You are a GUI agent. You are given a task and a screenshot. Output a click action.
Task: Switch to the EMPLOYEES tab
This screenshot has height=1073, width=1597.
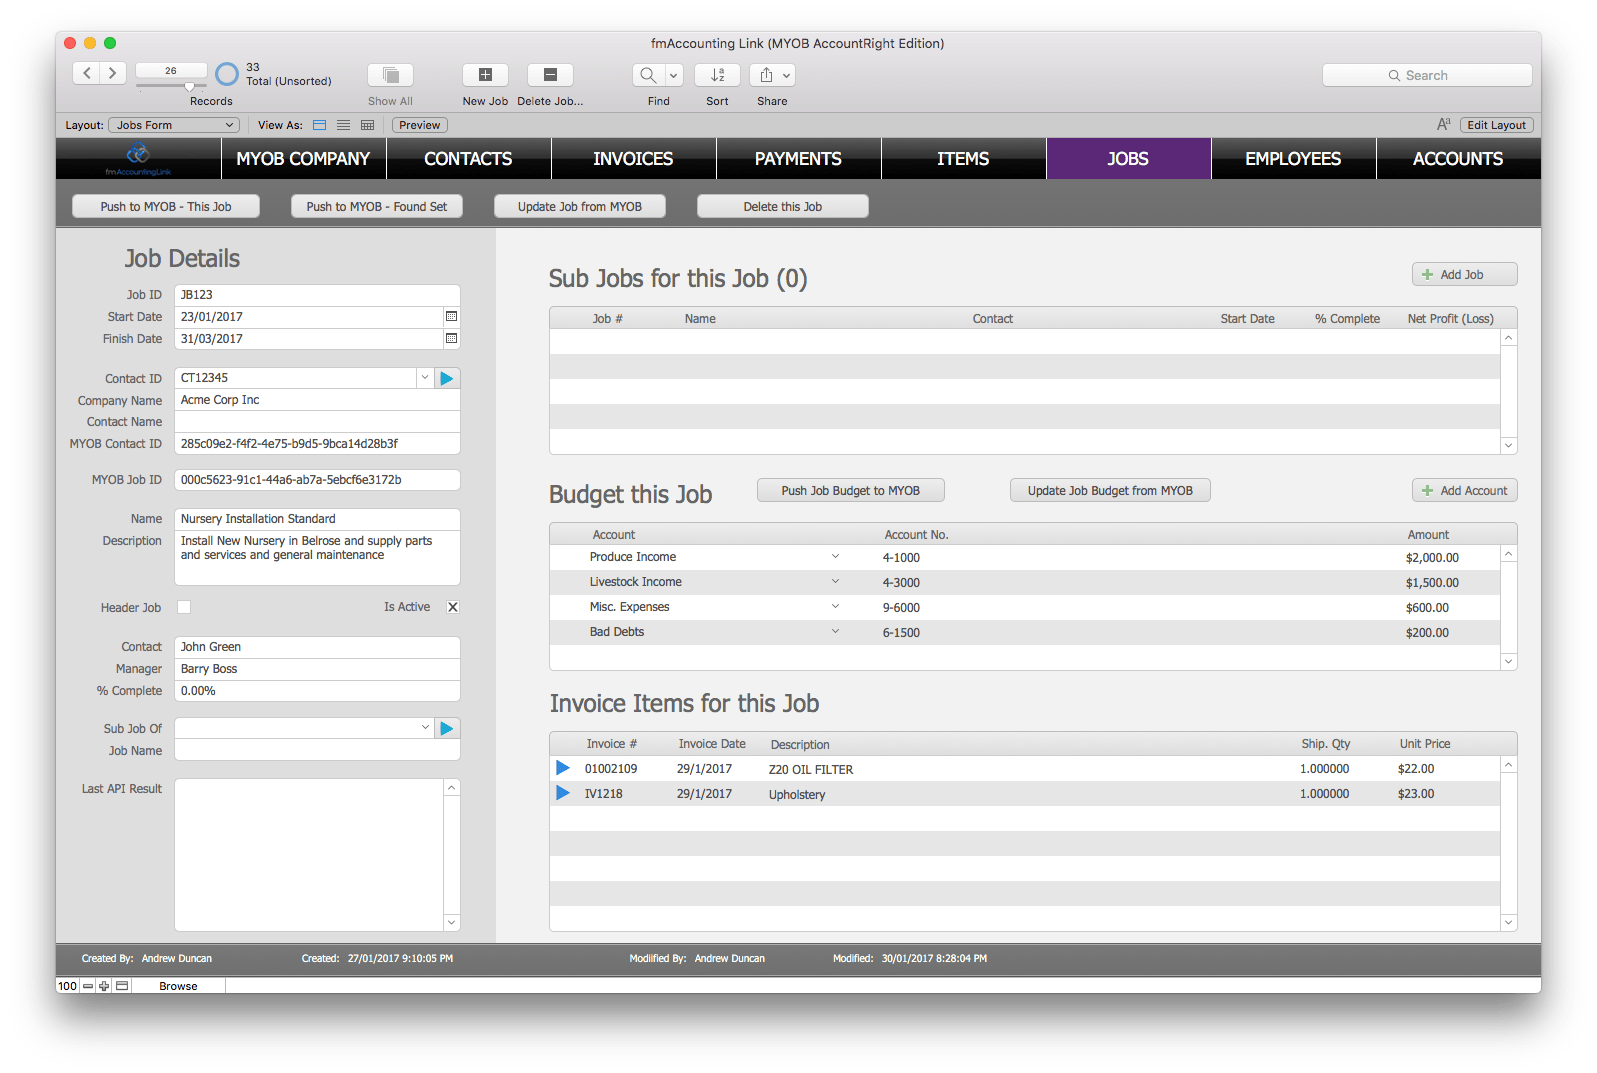click(1293, 159)
